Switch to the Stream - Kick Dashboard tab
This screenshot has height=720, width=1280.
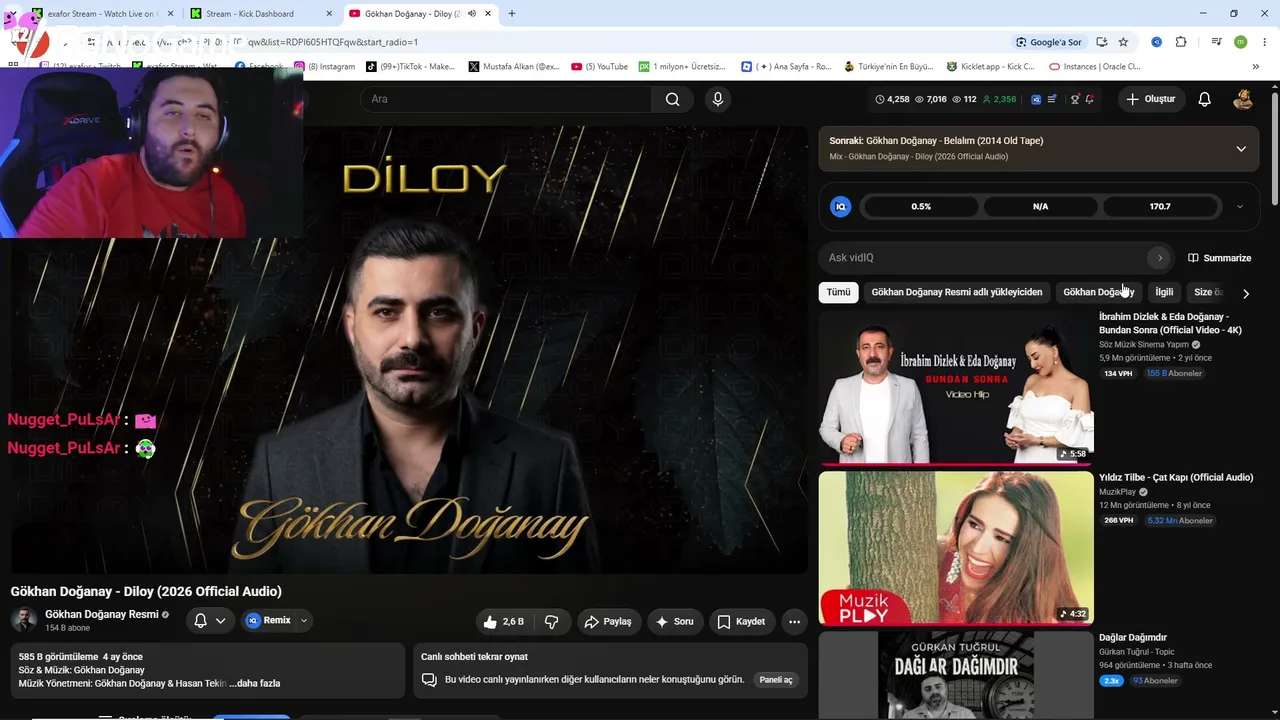(260, 14)
